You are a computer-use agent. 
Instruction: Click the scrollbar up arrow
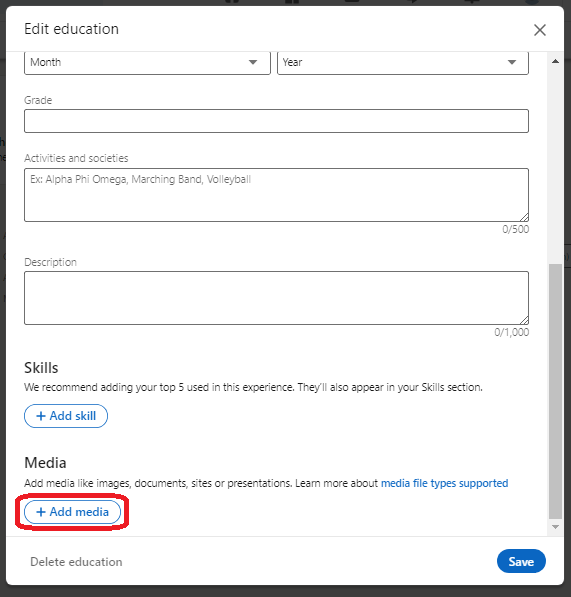(555, 61)
